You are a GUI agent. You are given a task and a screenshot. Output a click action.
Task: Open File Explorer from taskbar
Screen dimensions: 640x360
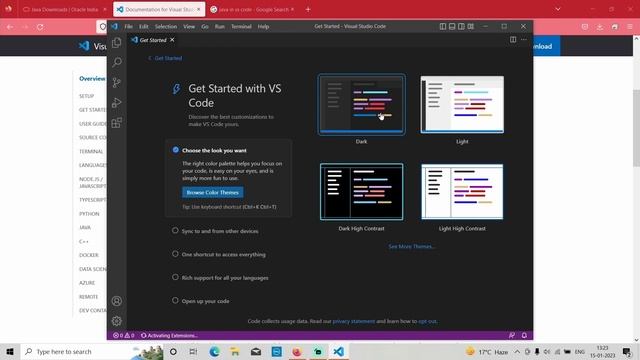235,351
